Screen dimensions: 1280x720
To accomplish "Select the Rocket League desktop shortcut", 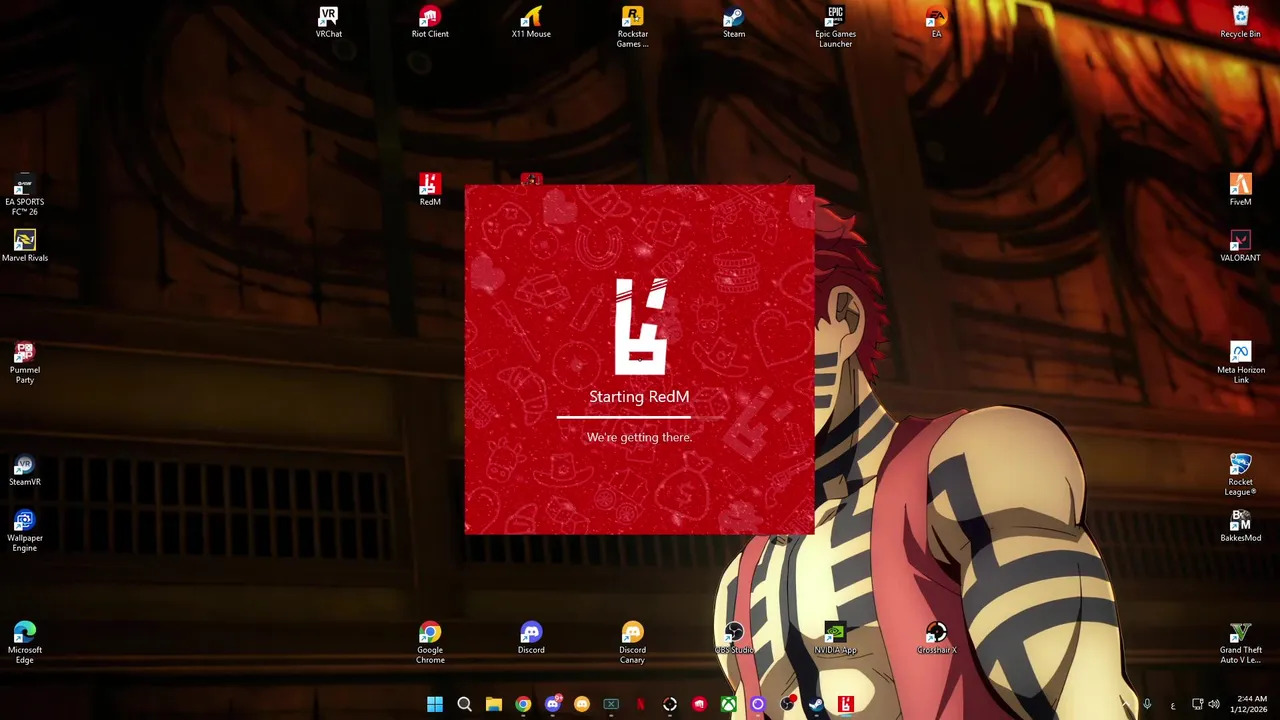I will (x=1240, y=476).
